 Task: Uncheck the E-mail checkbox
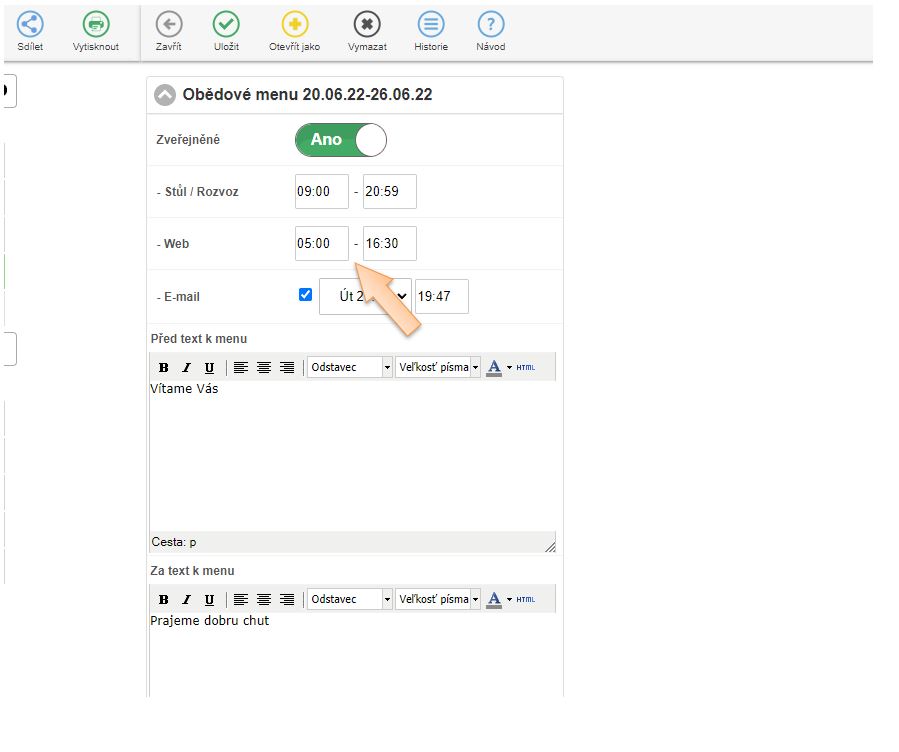(306, 295)
